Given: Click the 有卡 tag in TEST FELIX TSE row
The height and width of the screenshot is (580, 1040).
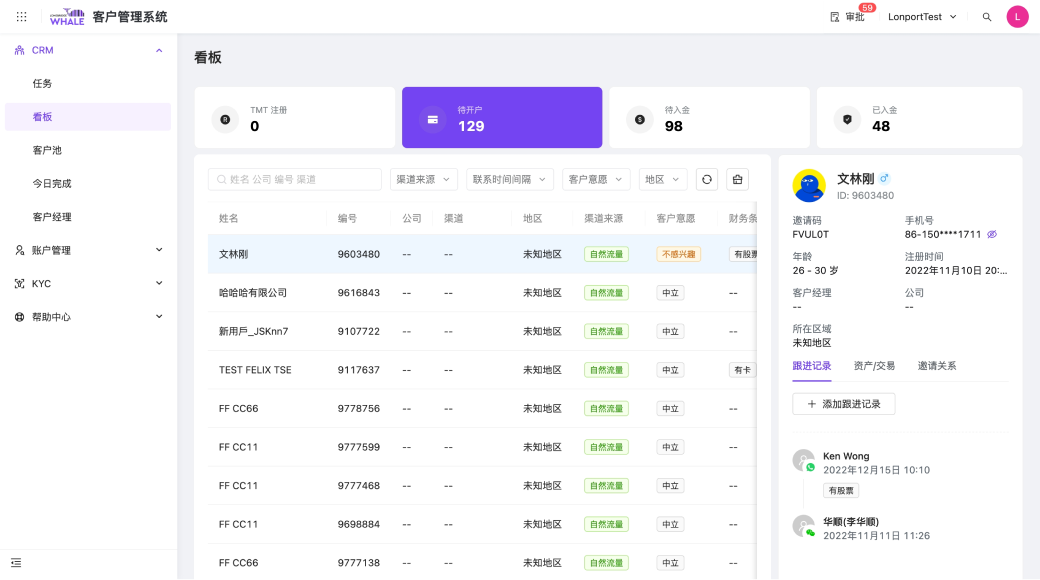Looking at the screenshot, I should (742, 370).
